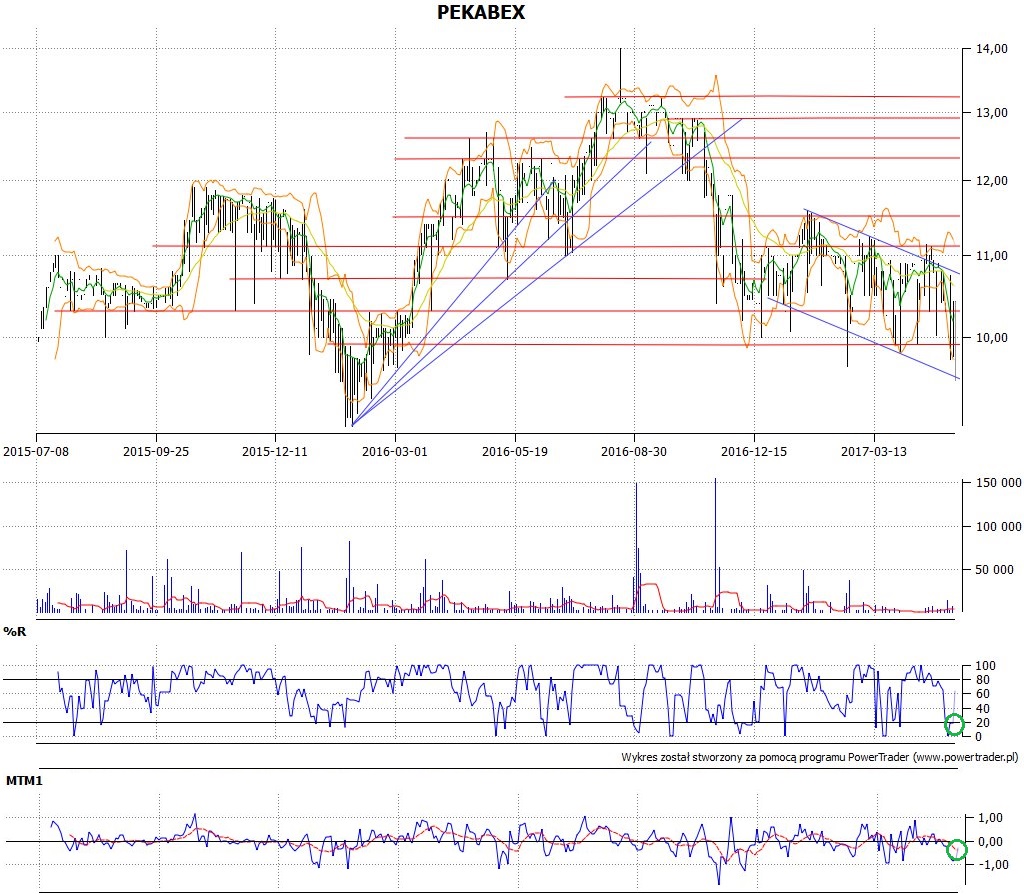Select the 2016-05-19 date label

(515, 451)
